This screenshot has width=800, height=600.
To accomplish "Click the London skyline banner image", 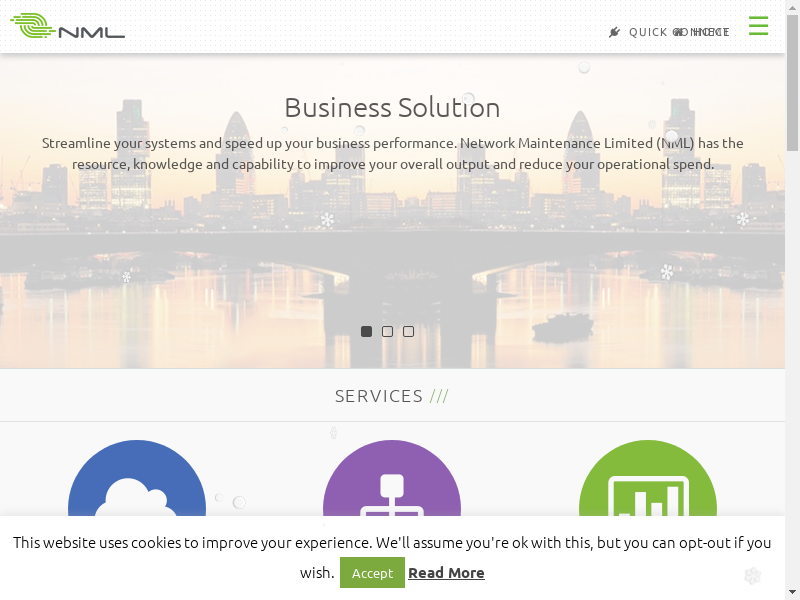I will (x=392, y=255).
